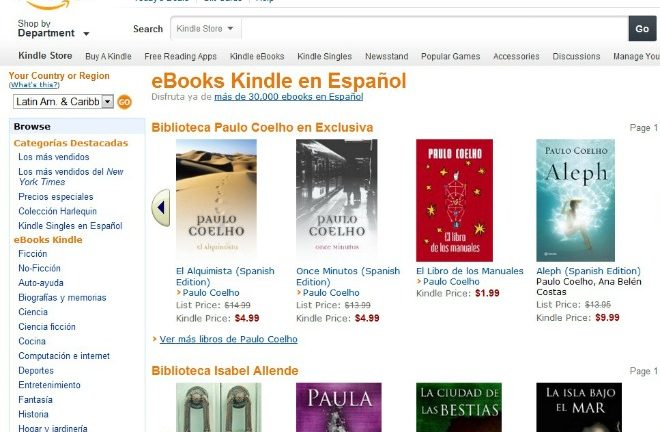The width and height of the screenshot is (660, 432).
Task: Expand the Shop by Department menu
Action: pyautogui.click(x=53, y=29)
